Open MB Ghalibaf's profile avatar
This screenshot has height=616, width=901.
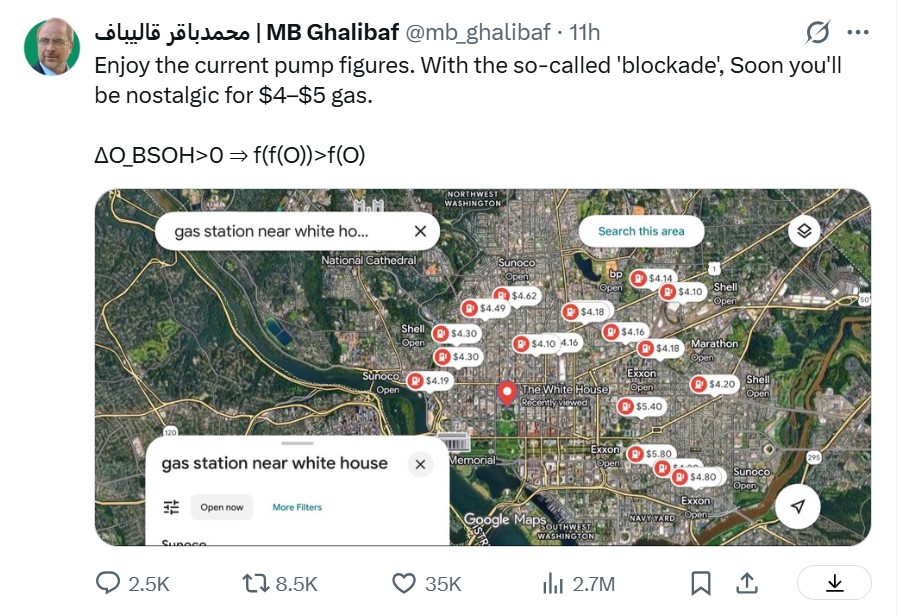click(52, 48)
